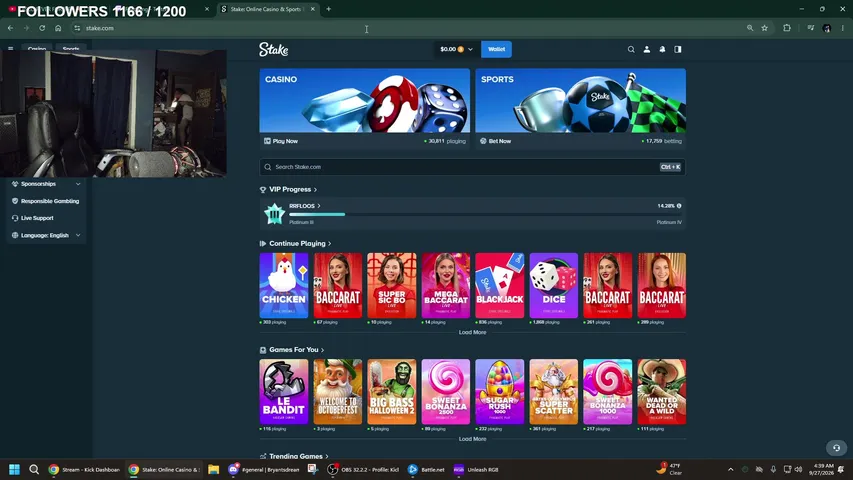This screenshot has width=853, height=480.
Task: Bookmark this page with star icon
Action: click(764, 28)
